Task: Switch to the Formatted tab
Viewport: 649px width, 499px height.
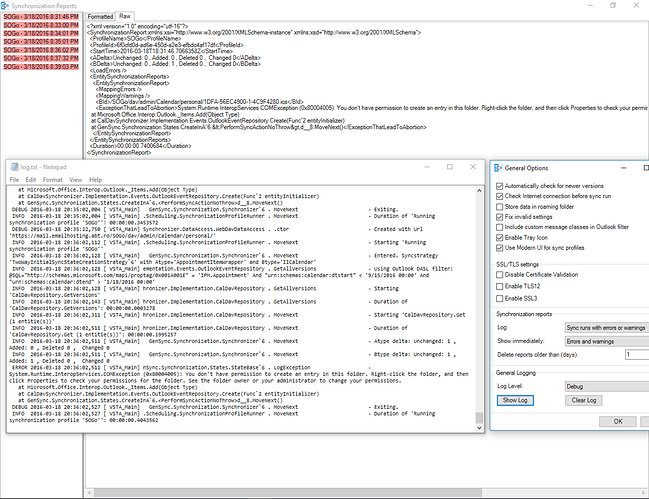Action: tap(100, 17)
